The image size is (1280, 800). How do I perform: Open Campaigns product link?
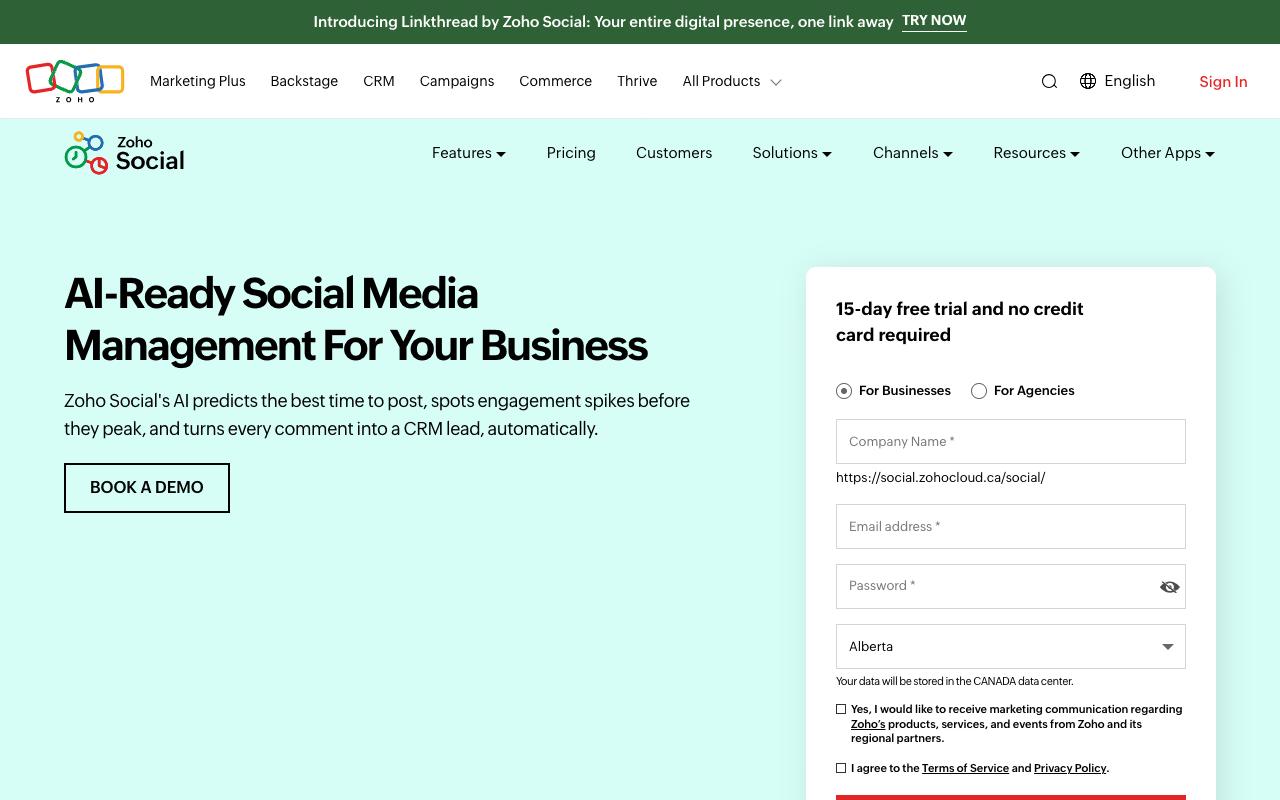(x=457, y=81)
